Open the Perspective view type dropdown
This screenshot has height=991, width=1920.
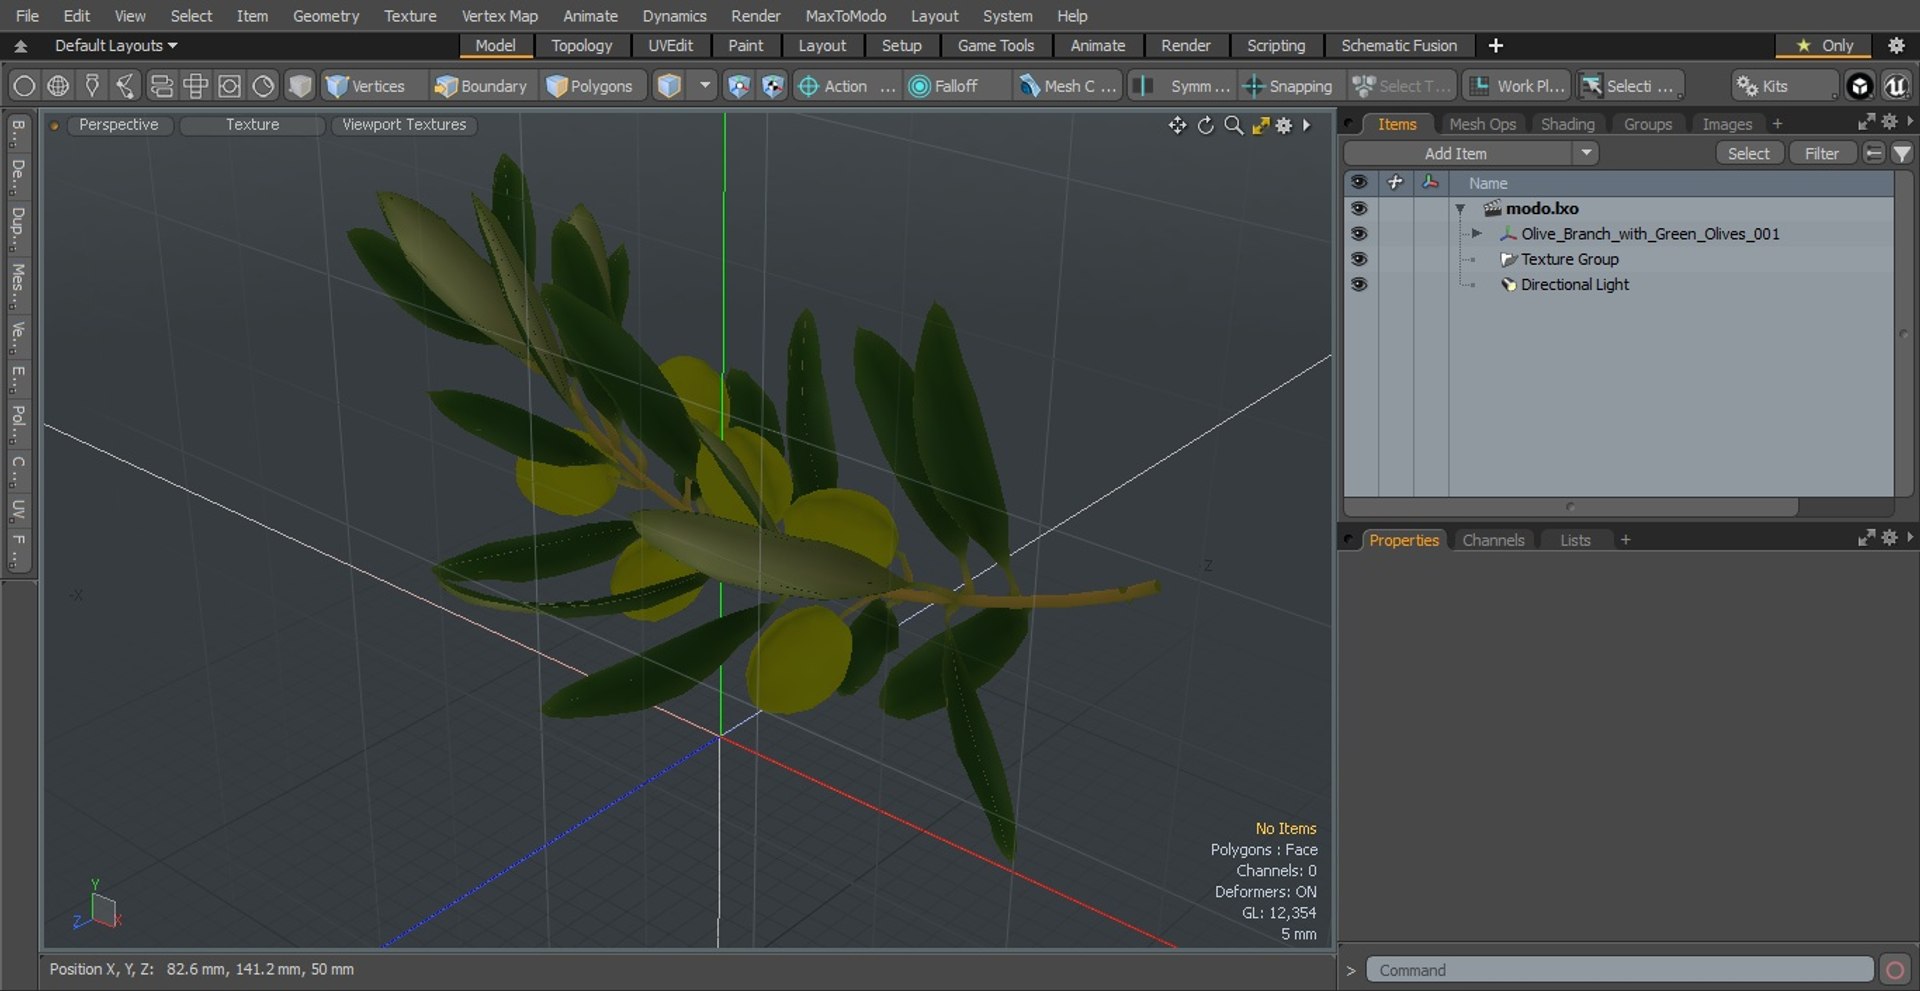click(119, 125)
